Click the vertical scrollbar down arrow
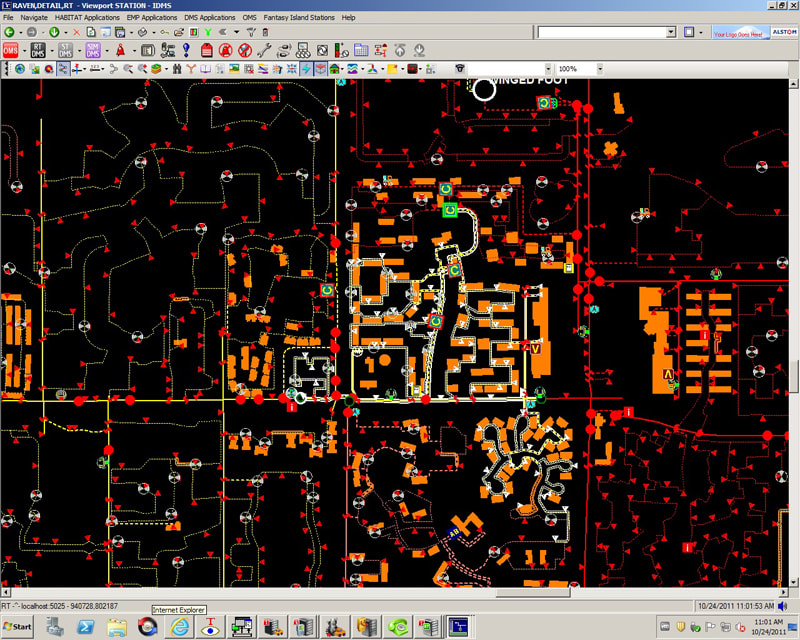 [x=793, y=582]
